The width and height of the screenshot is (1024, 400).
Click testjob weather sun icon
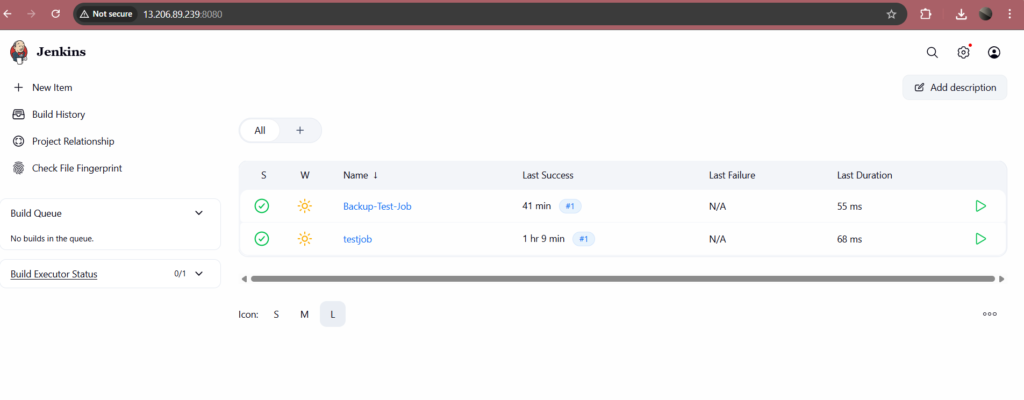[305, 239]
